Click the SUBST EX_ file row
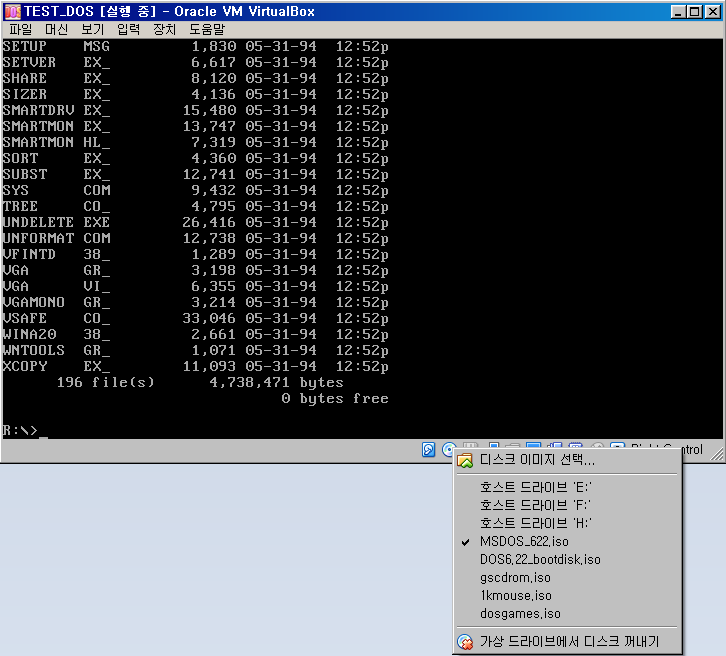Image resolution: width=726 pixels, height=656 pixels. click(195, 175)
